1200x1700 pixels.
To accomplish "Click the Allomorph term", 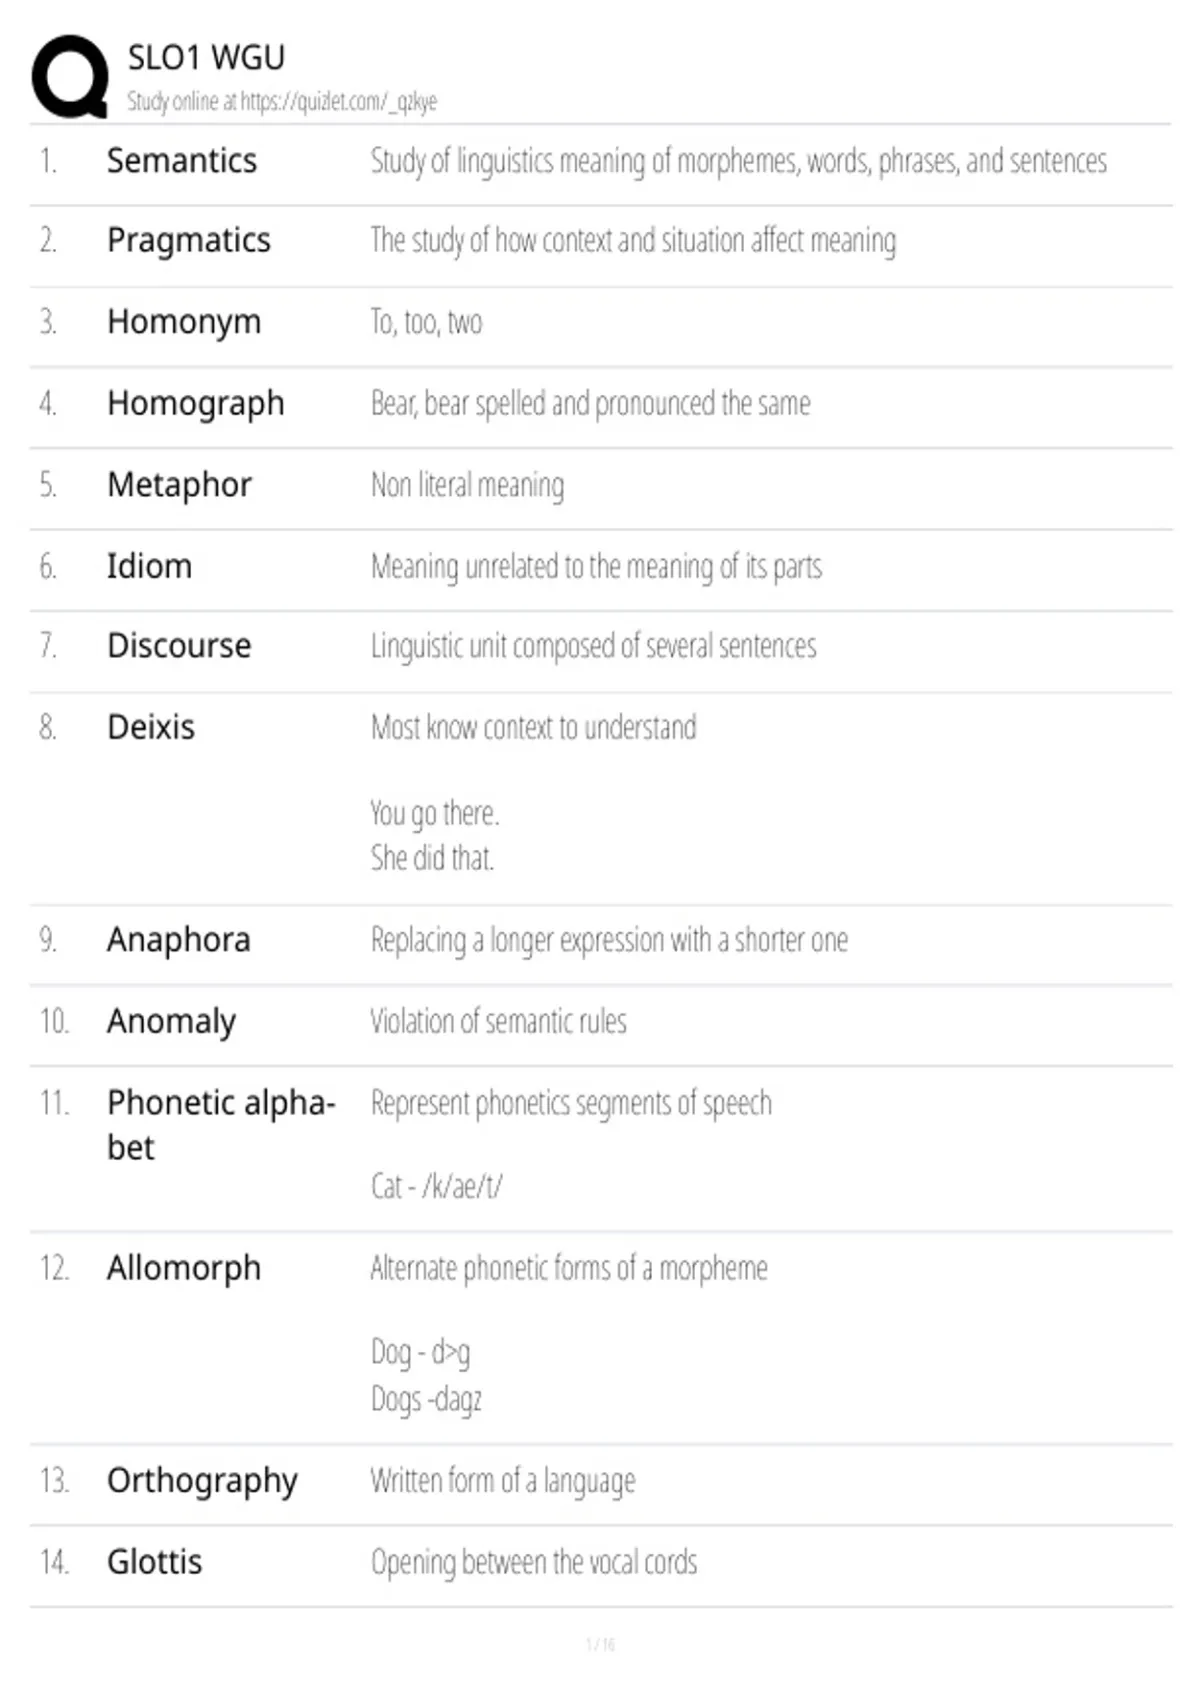I will pyautogui.click(x=184, y=1268).
